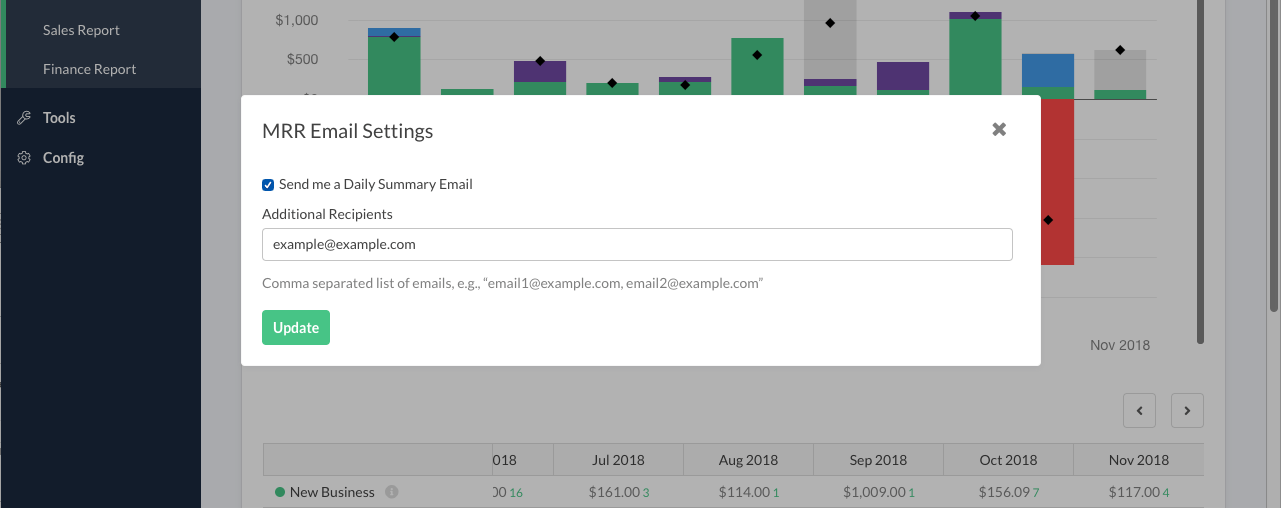The height and width of the screenshot is (508, 1281).
Task: Select the Sep 2018 column header
Action: (878, 460)
